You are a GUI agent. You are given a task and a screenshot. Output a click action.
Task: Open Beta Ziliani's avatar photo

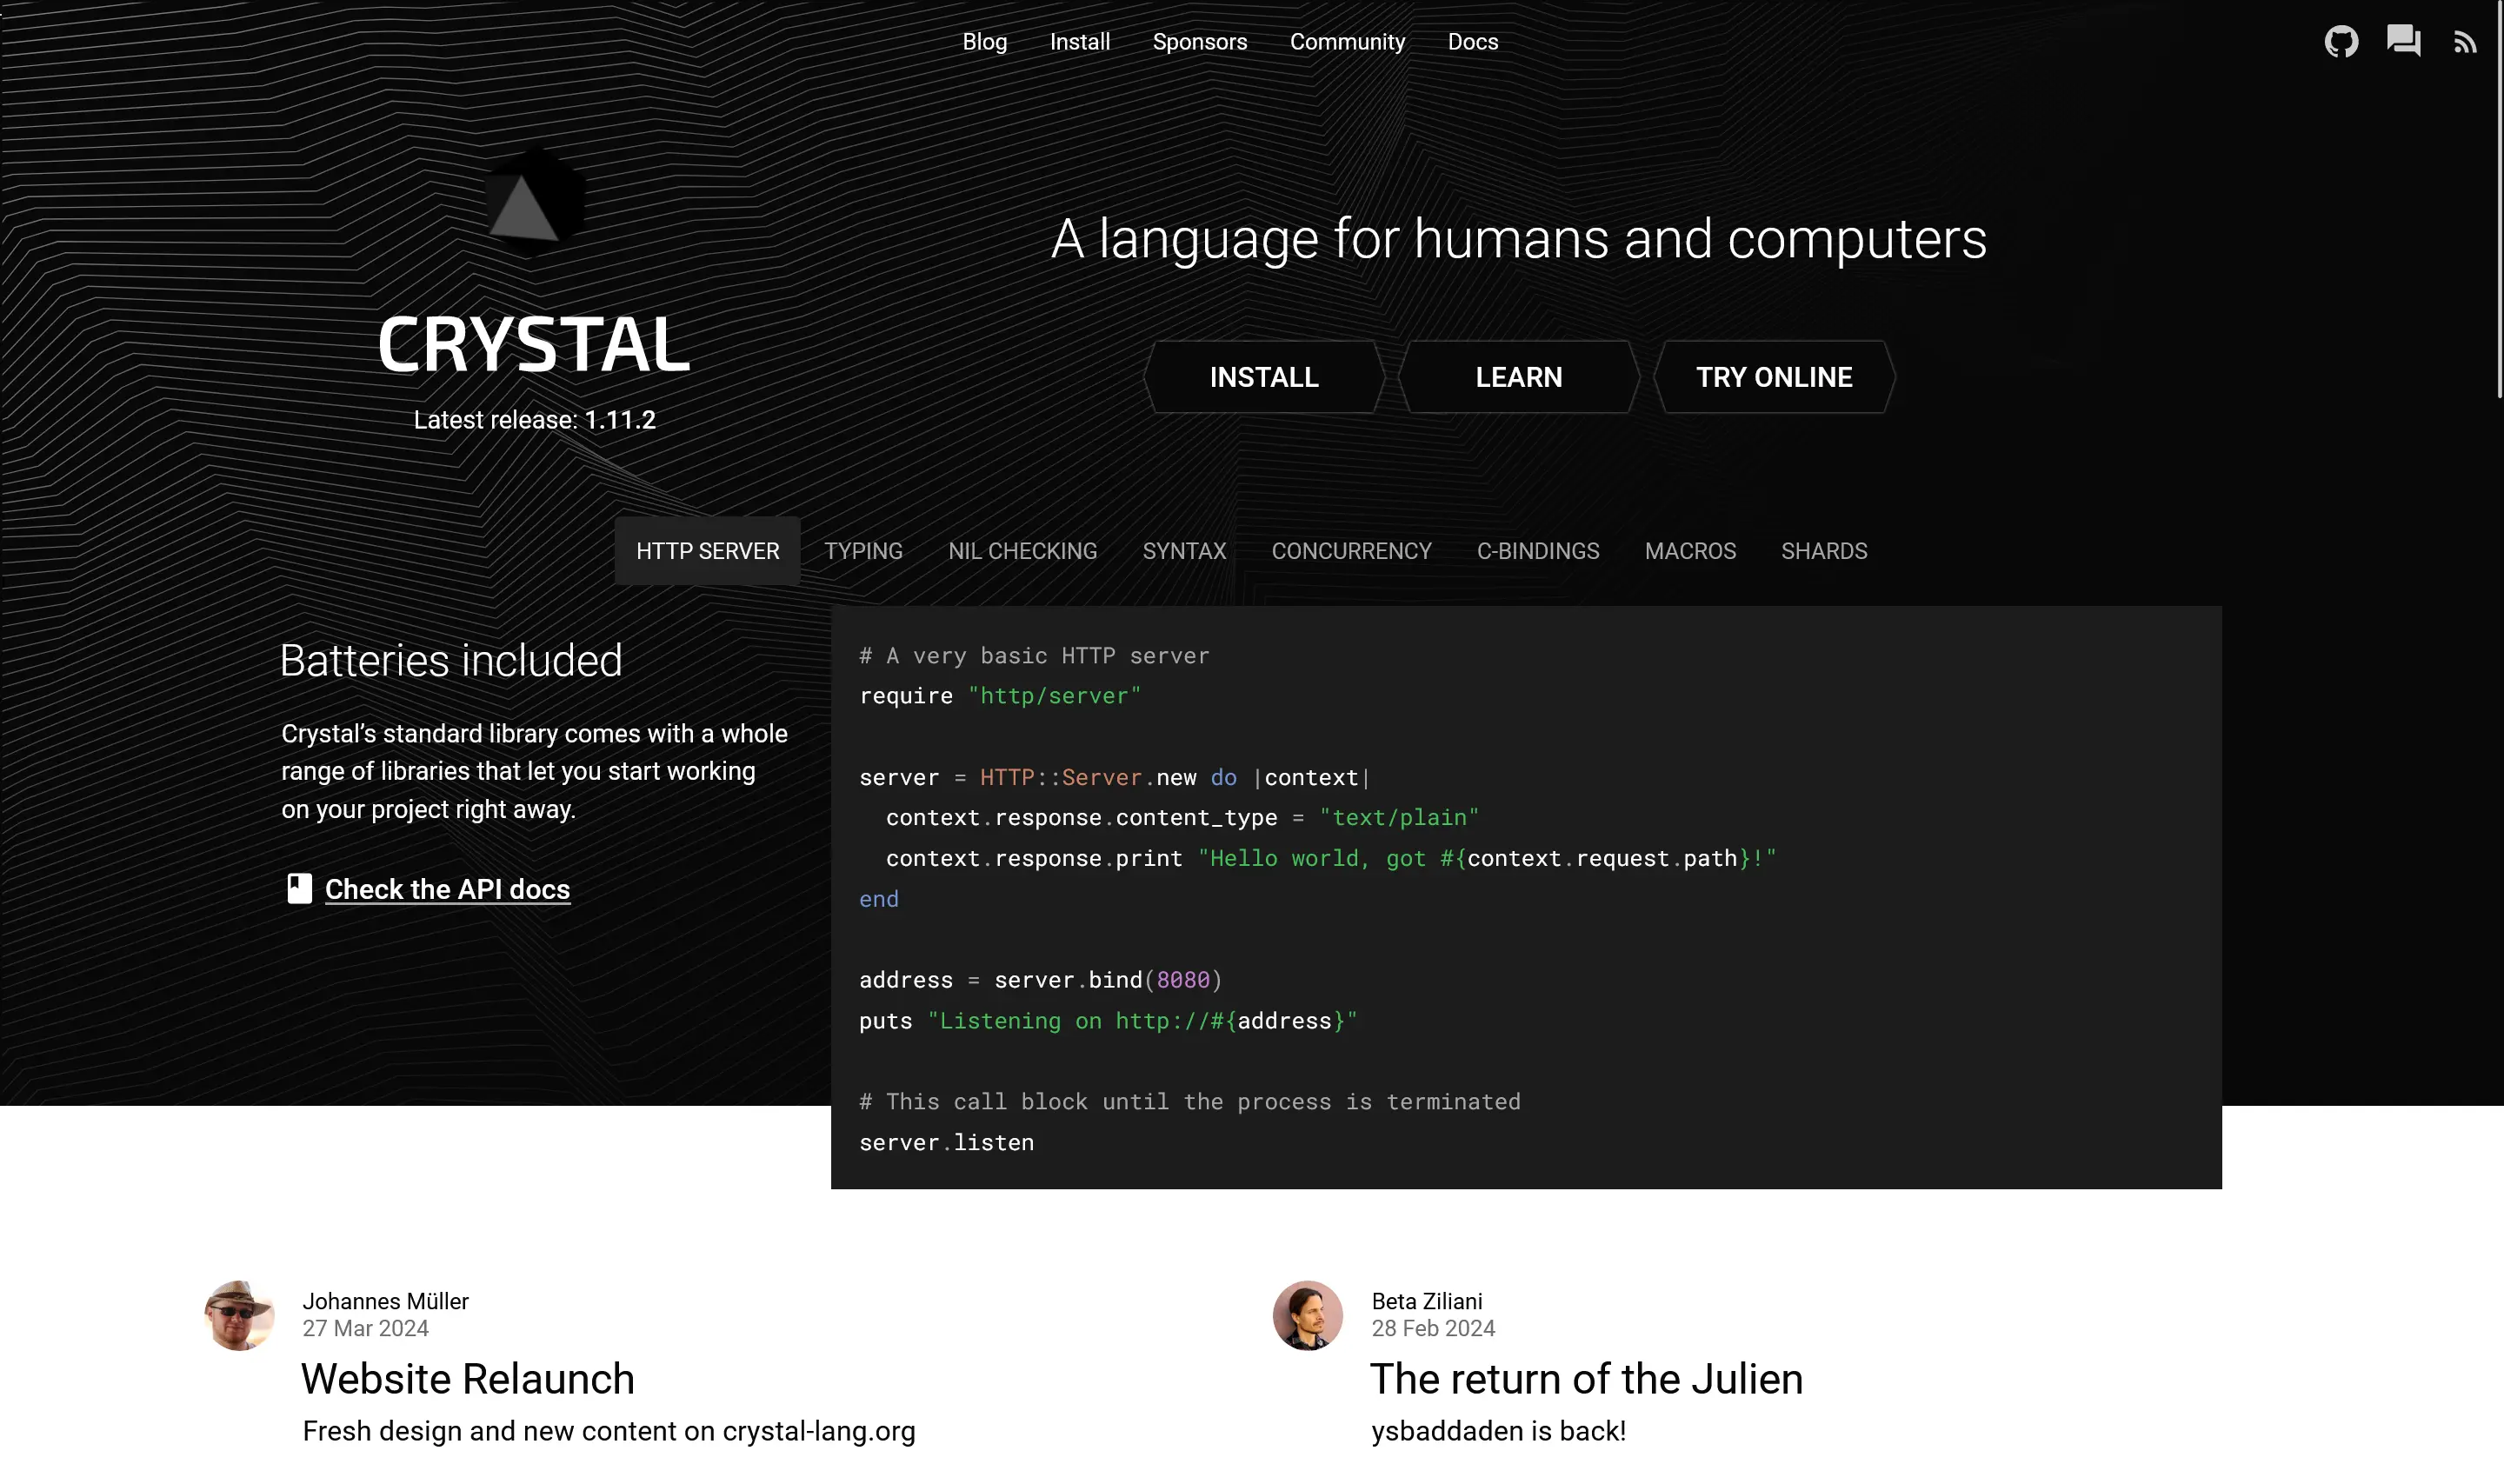(x=1307, y=1315)
